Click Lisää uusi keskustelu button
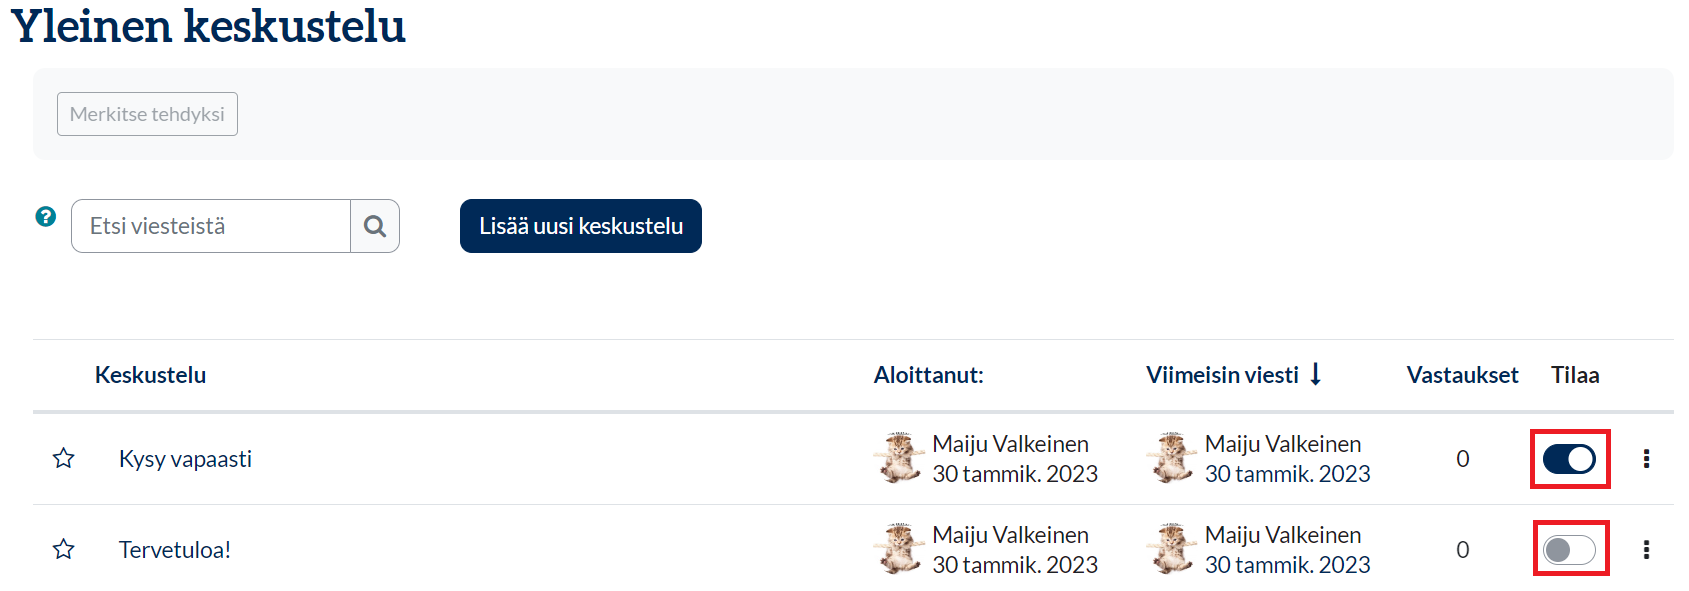This screenshot has width=1689, height=591. point(580,226)
